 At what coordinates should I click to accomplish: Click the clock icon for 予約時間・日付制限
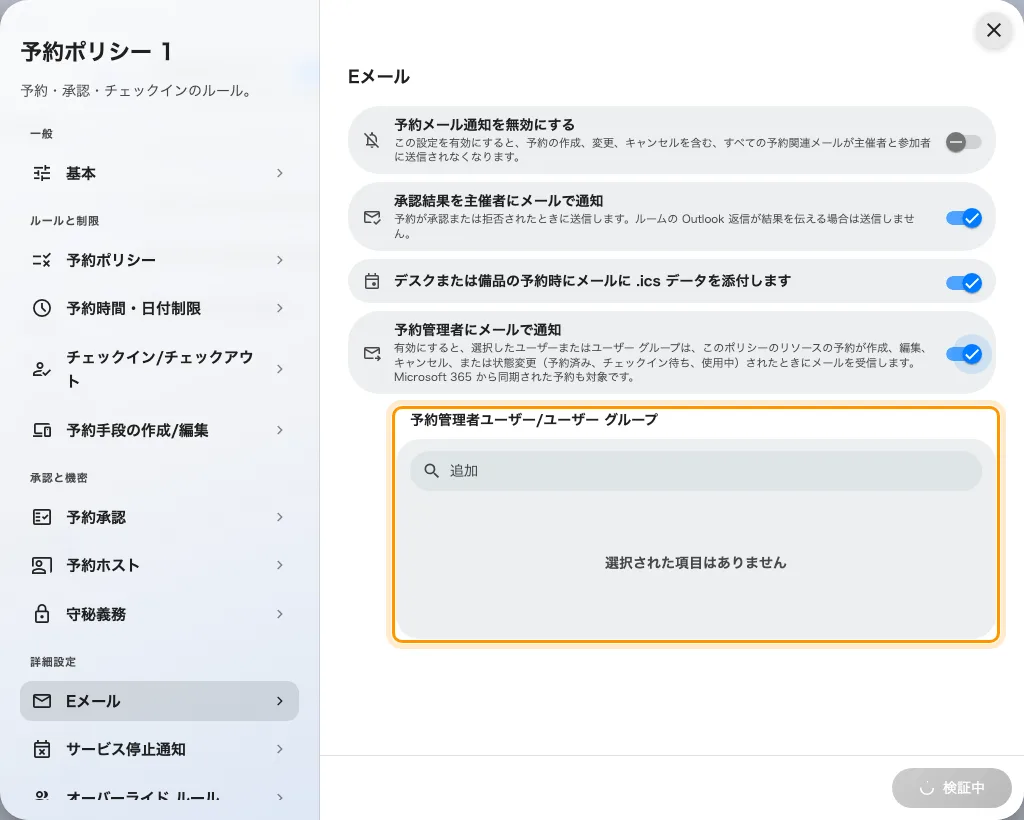point(42,308)
